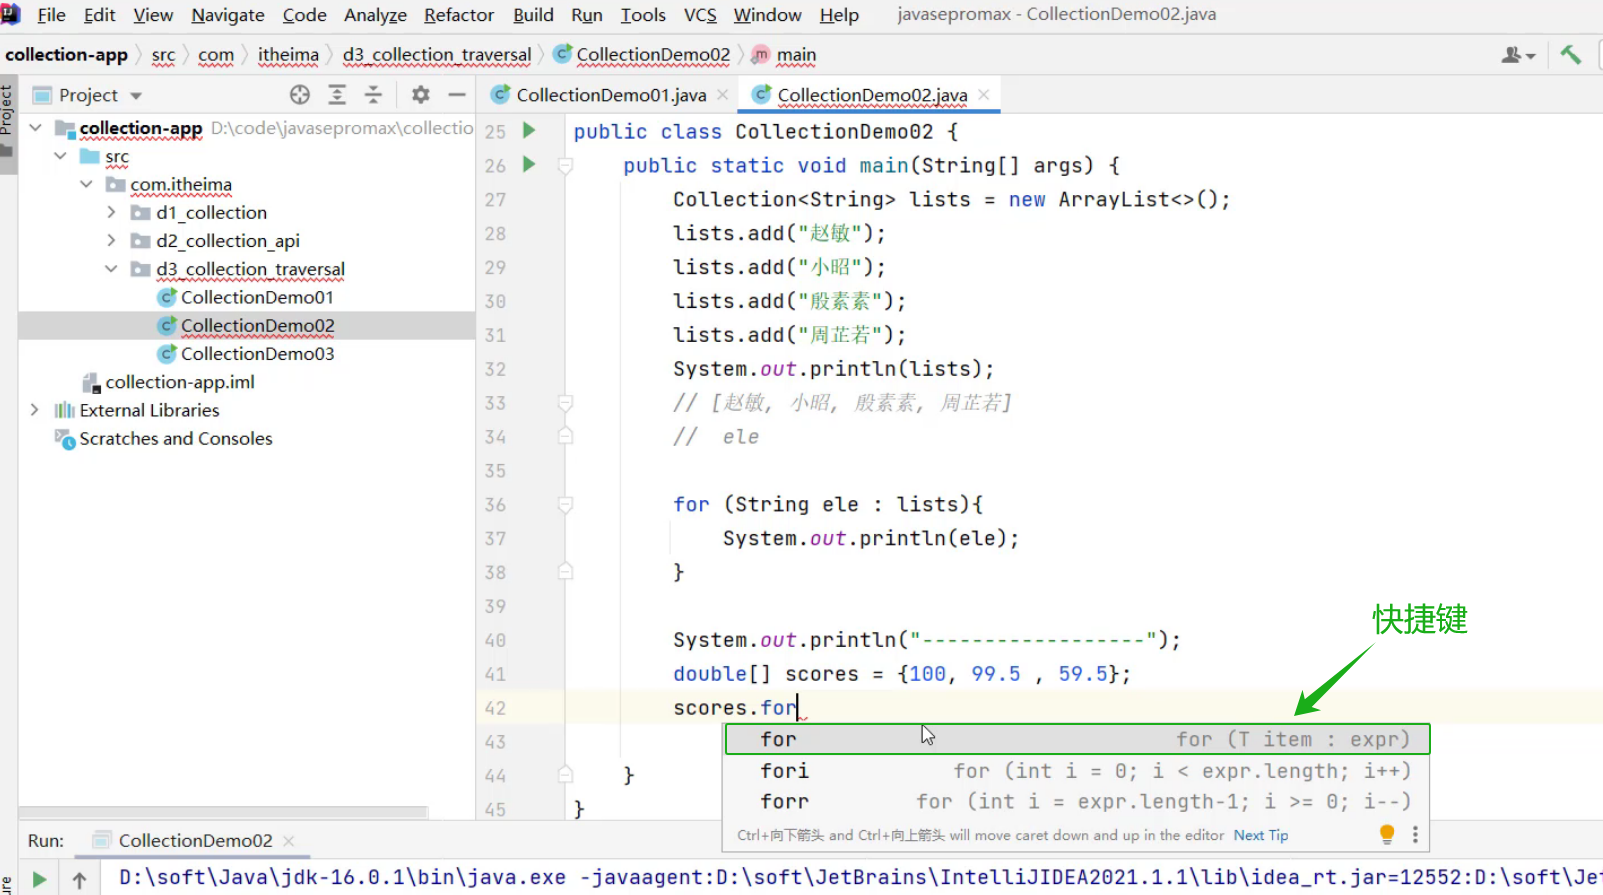The height and width of the screenshot is (895, 1603).
Task: Toggle fold marker at line 26
Action: [565, 165]
